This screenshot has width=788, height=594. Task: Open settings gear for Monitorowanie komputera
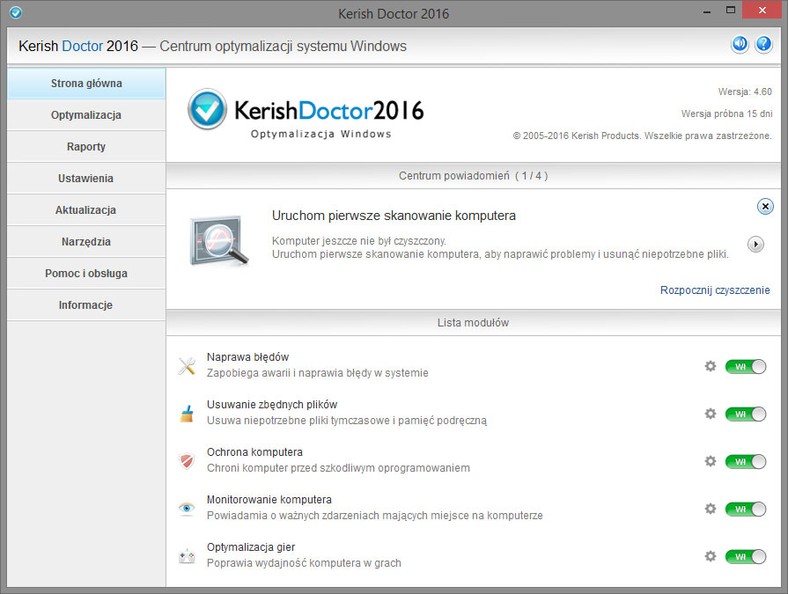[710, 509]
